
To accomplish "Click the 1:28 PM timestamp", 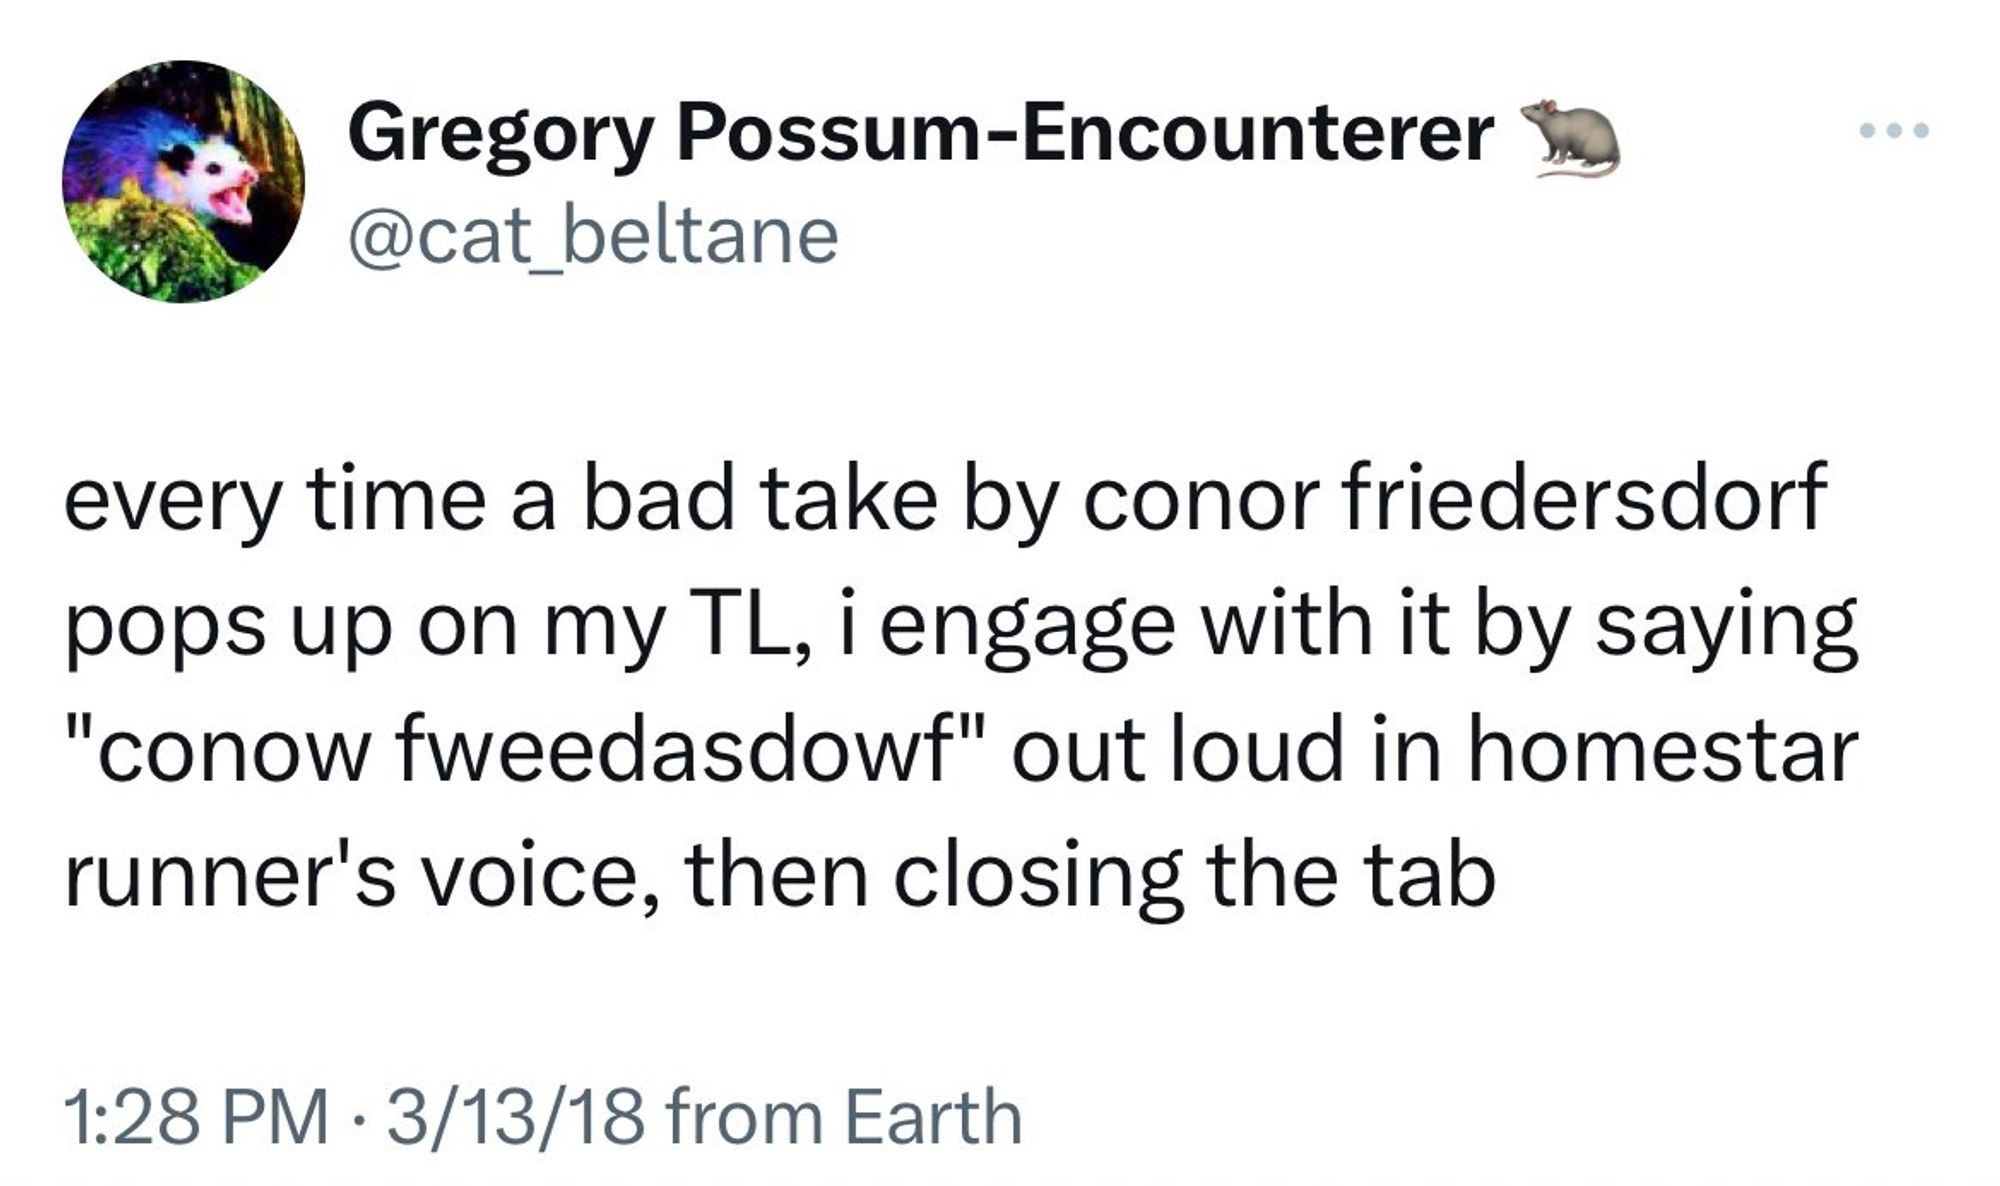I will tap(196, 1116).
